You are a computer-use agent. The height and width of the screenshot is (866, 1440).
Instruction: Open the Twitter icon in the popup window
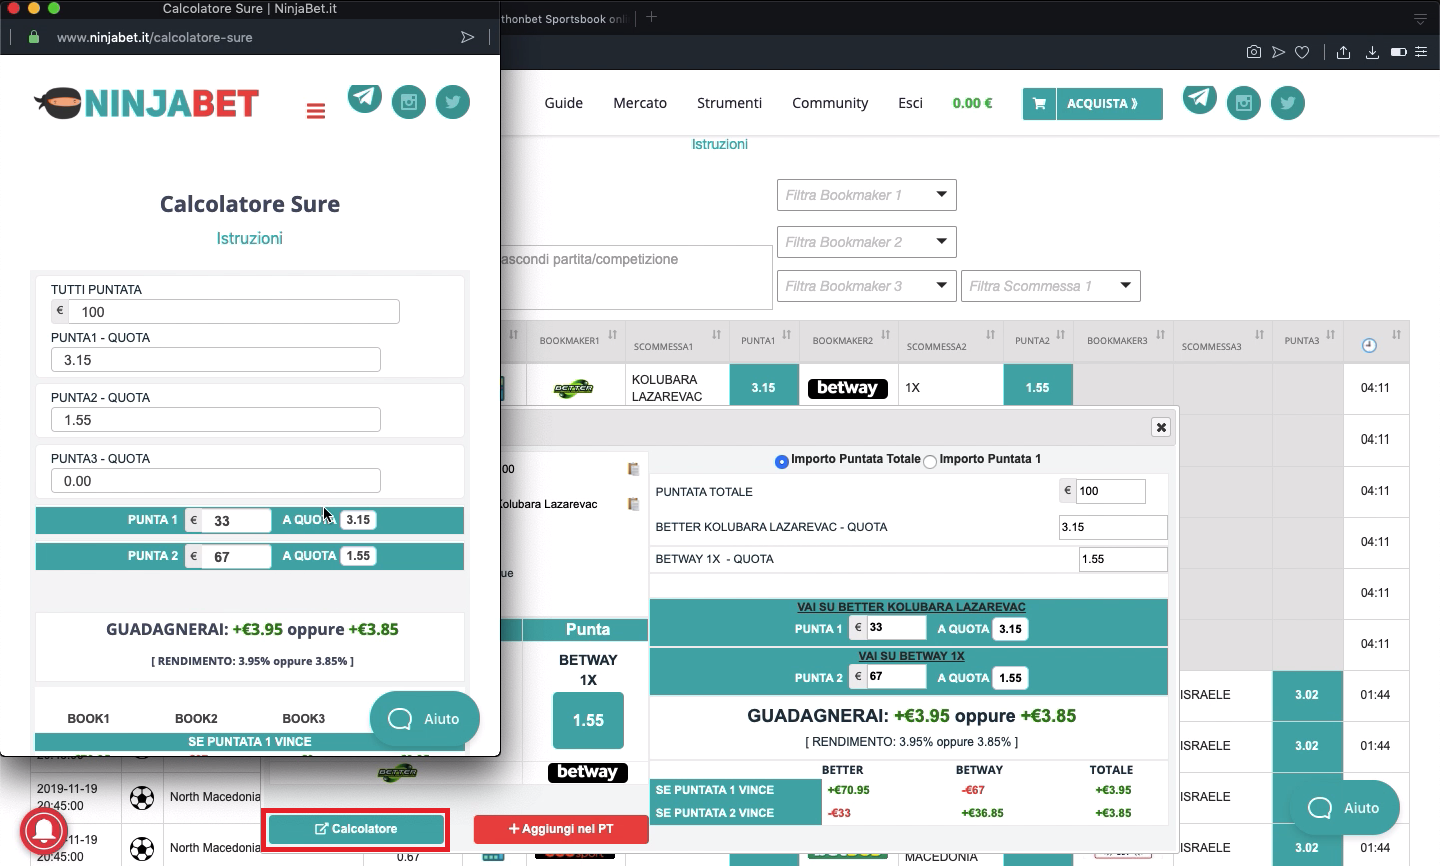click(453, 102)
